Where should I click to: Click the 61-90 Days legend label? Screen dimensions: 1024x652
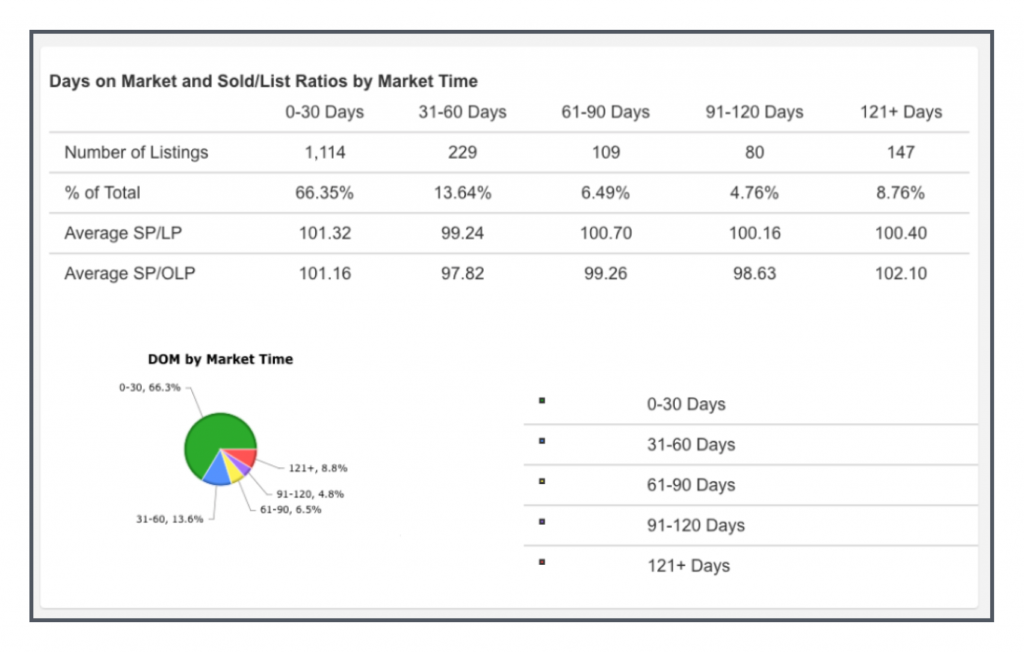pos(690,485)
